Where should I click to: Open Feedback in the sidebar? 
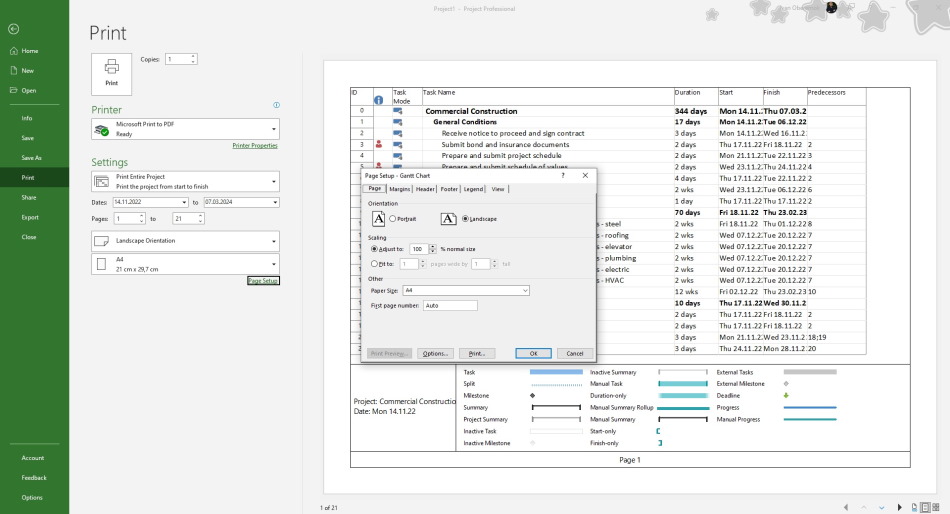35,478
